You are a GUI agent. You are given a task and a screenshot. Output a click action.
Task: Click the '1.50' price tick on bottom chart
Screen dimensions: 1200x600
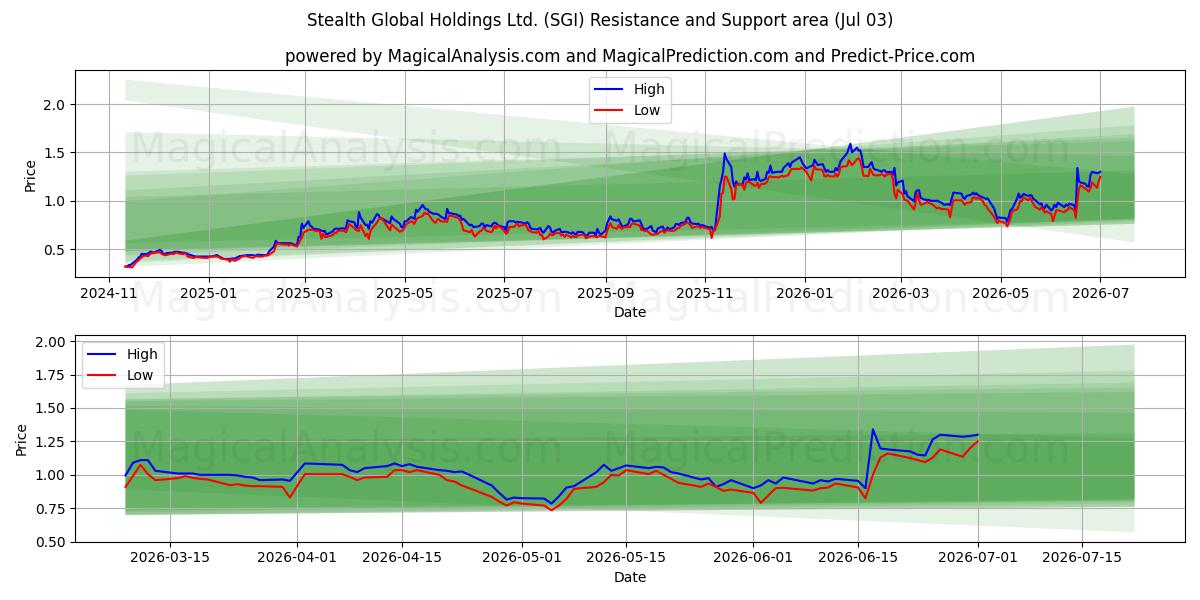[50, 409]
